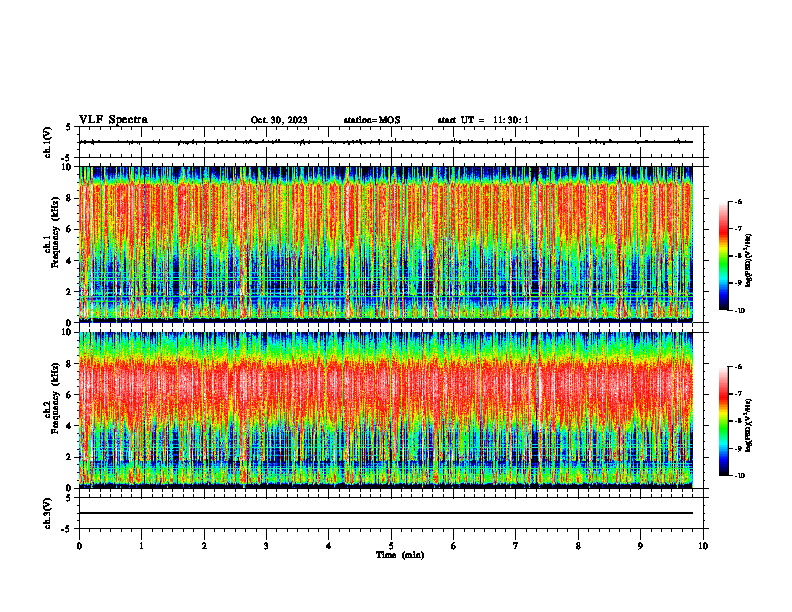The width and height of the screenshot is (792, 612).
Task: Click the ch.1 frequency tick label "6"
Action: click(x=70, y=229)
